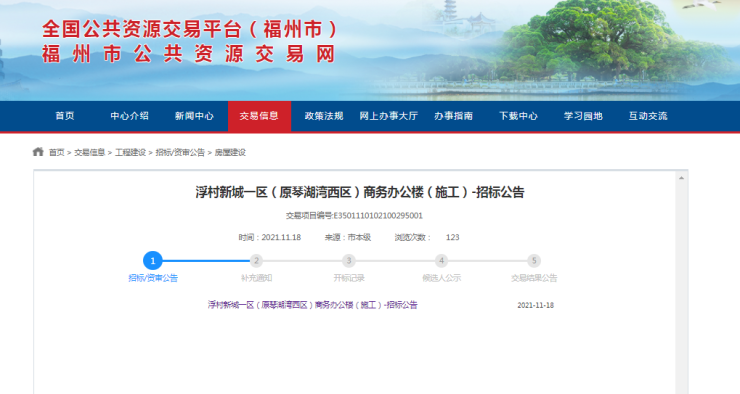Click the 补充通知 step label
740x394 pixels.
tap(256, 278)
